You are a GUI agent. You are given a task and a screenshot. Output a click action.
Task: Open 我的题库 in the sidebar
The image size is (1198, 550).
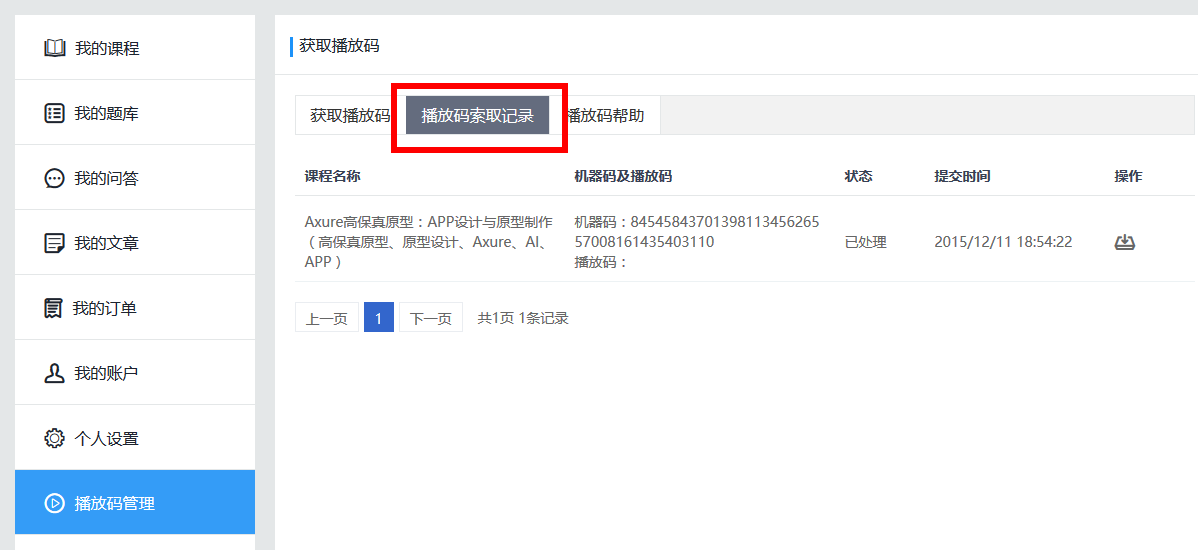[135, 112]
